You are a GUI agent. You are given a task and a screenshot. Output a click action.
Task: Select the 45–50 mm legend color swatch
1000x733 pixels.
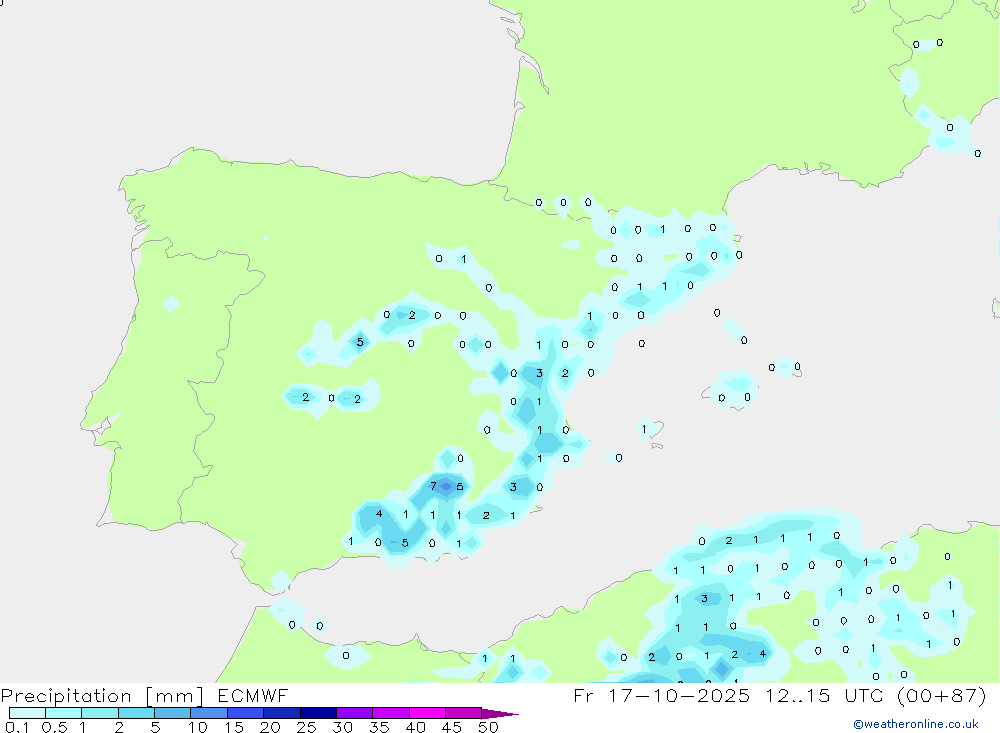(x=464, y=713)
